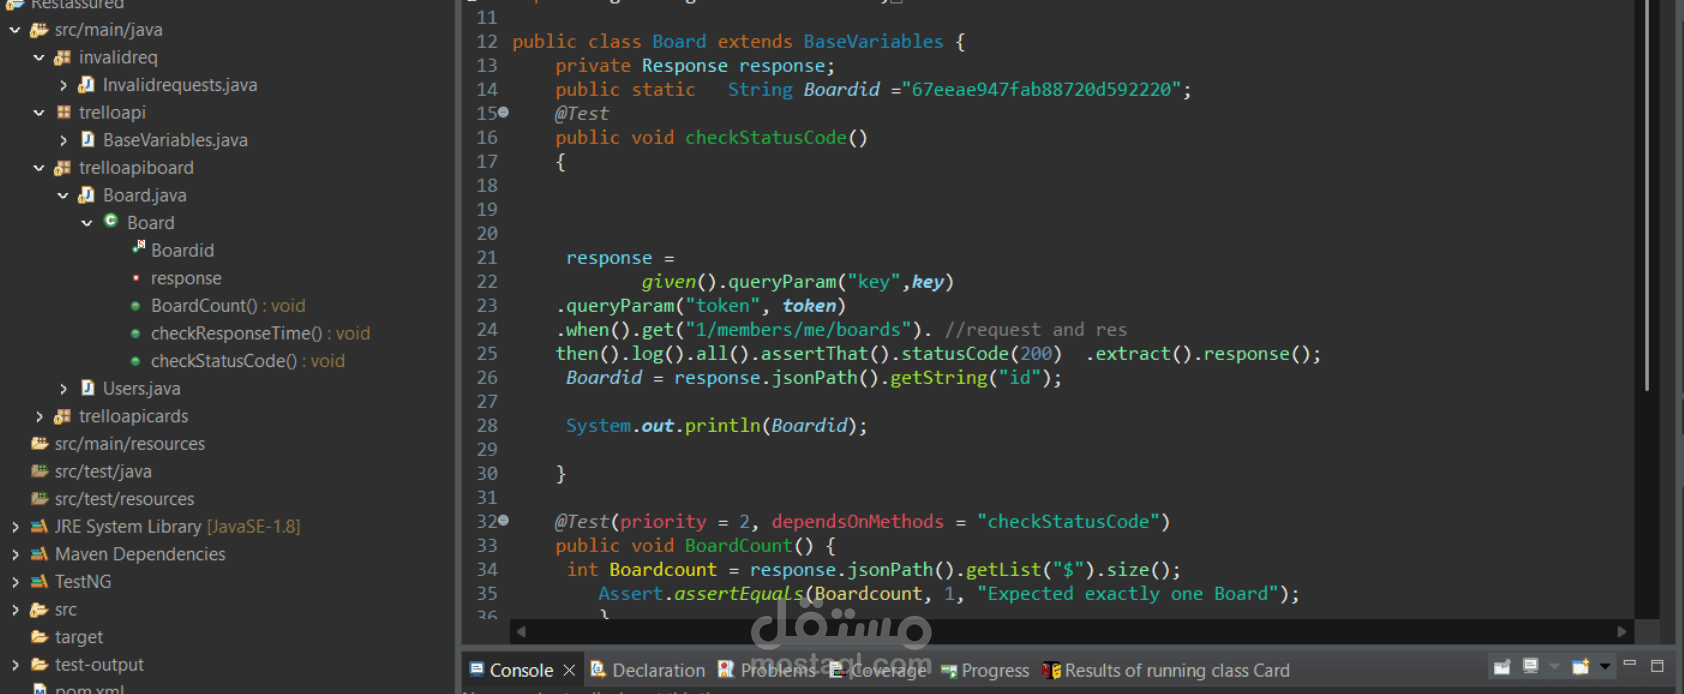Viewport: 1684px width, 694px height.
Task: Expand JRE System Library node
Action: pyautogui.click(x=14, y=527)
